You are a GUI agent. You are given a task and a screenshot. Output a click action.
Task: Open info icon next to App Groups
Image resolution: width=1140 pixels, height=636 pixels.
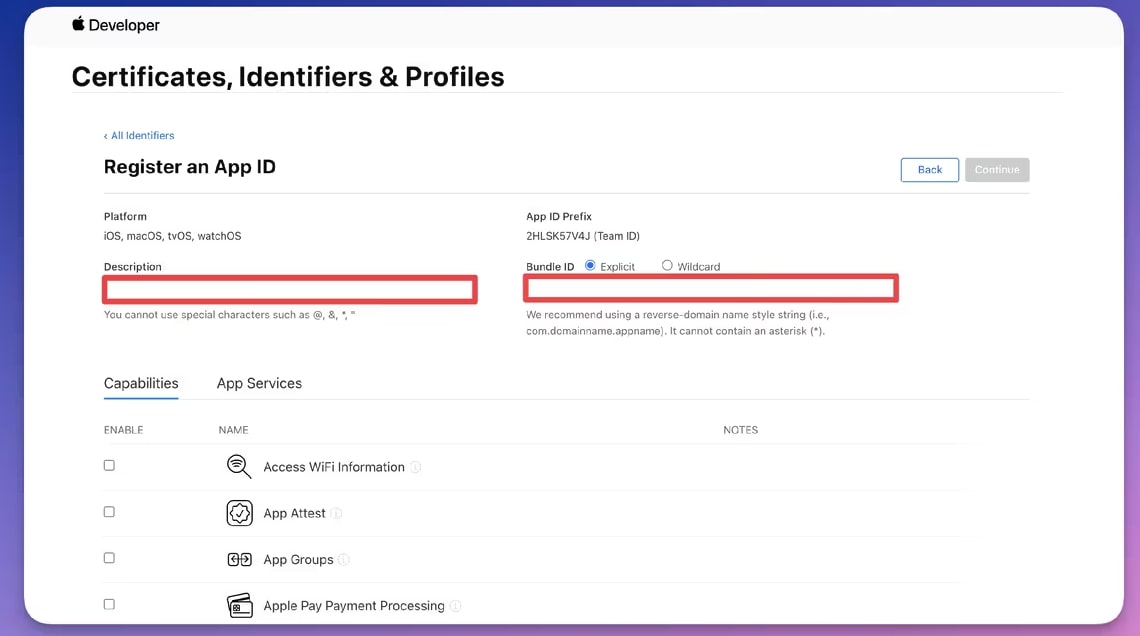point(344,560)
